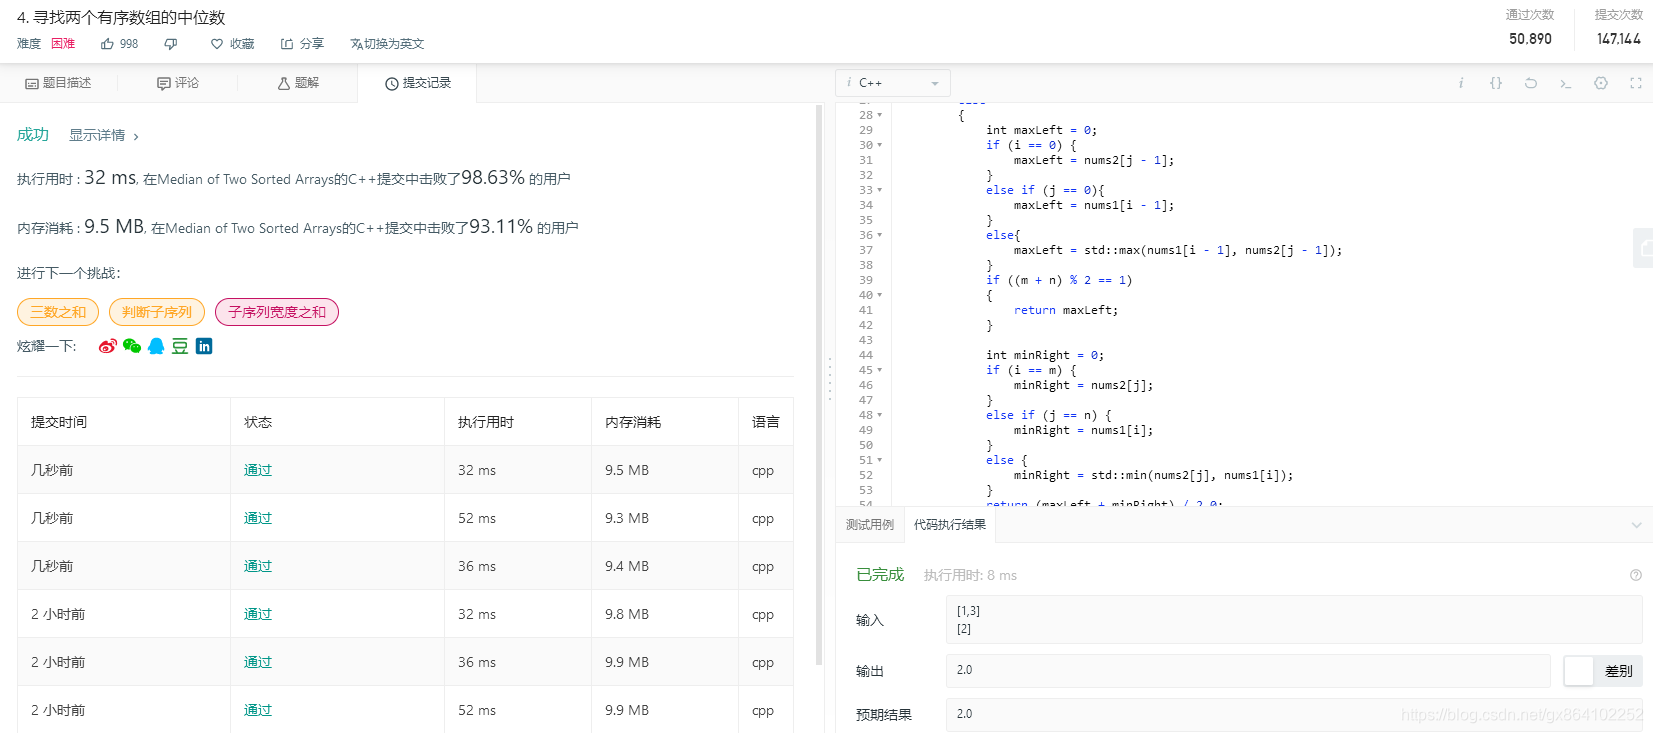
Task: Click the 已完成 status text
Action: point(880,575)
